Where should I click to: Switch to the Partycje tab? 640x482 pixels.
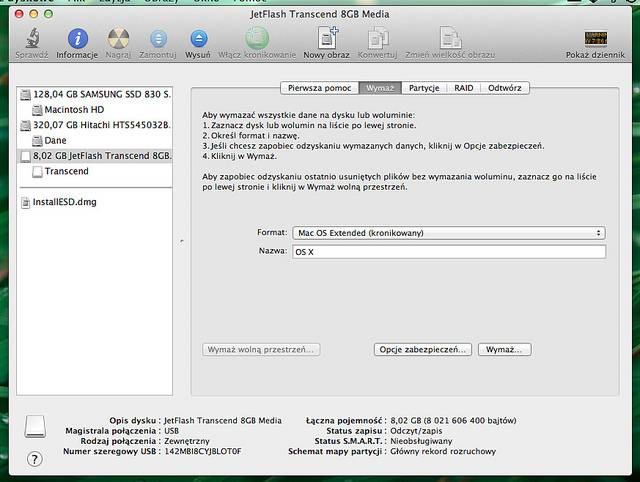click(424, 88)
